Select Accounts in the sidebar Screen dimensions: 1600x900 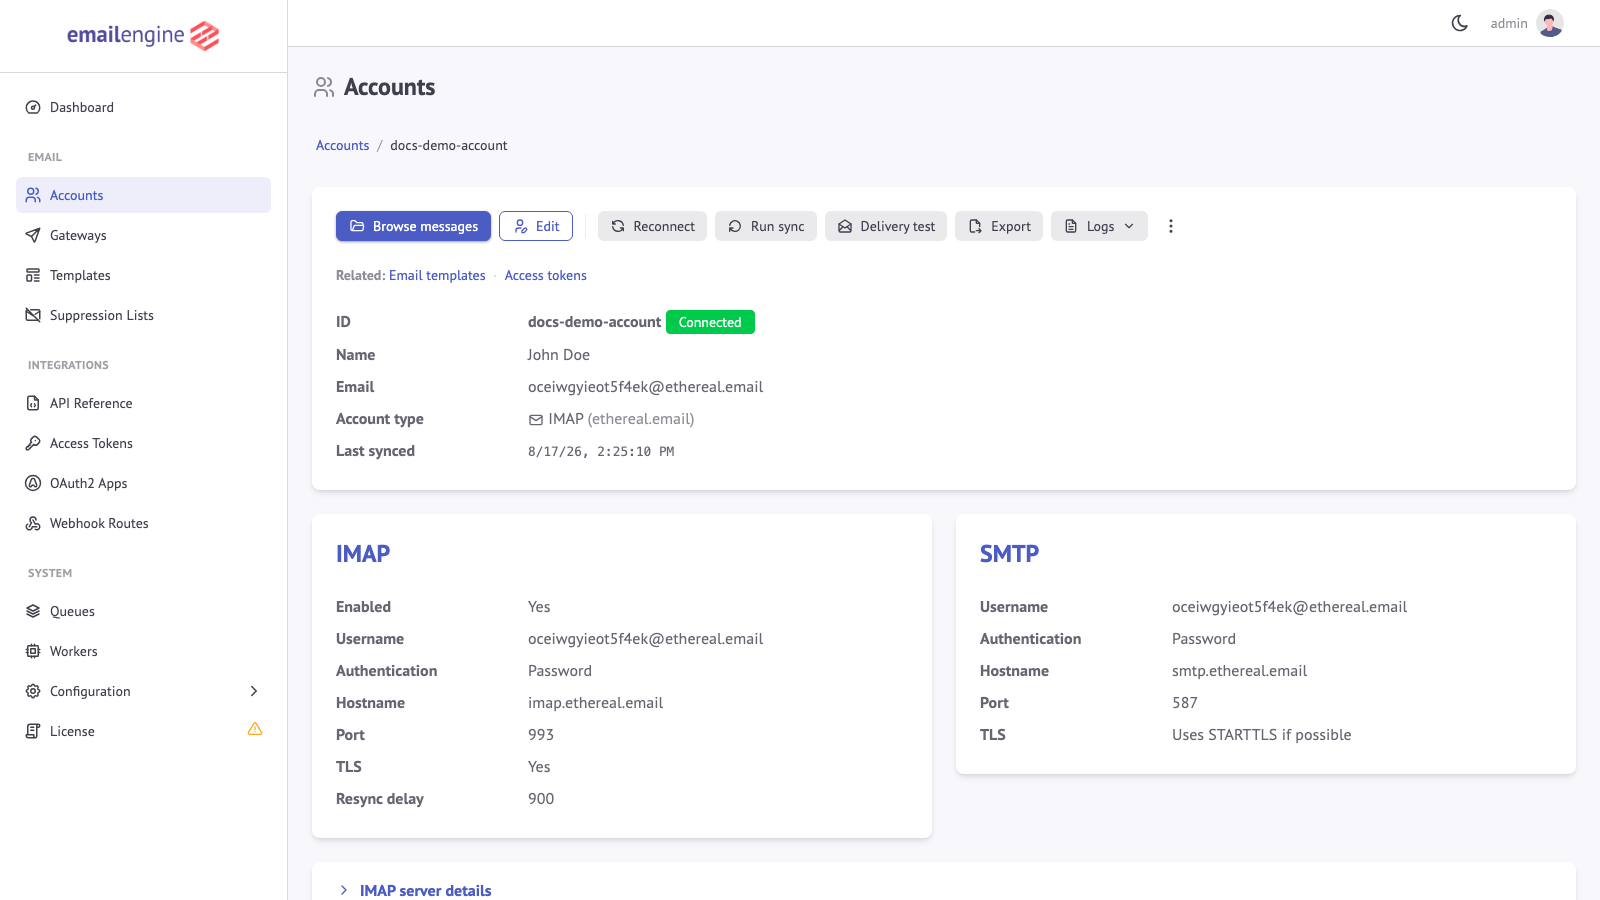click(x=143, y=195)
